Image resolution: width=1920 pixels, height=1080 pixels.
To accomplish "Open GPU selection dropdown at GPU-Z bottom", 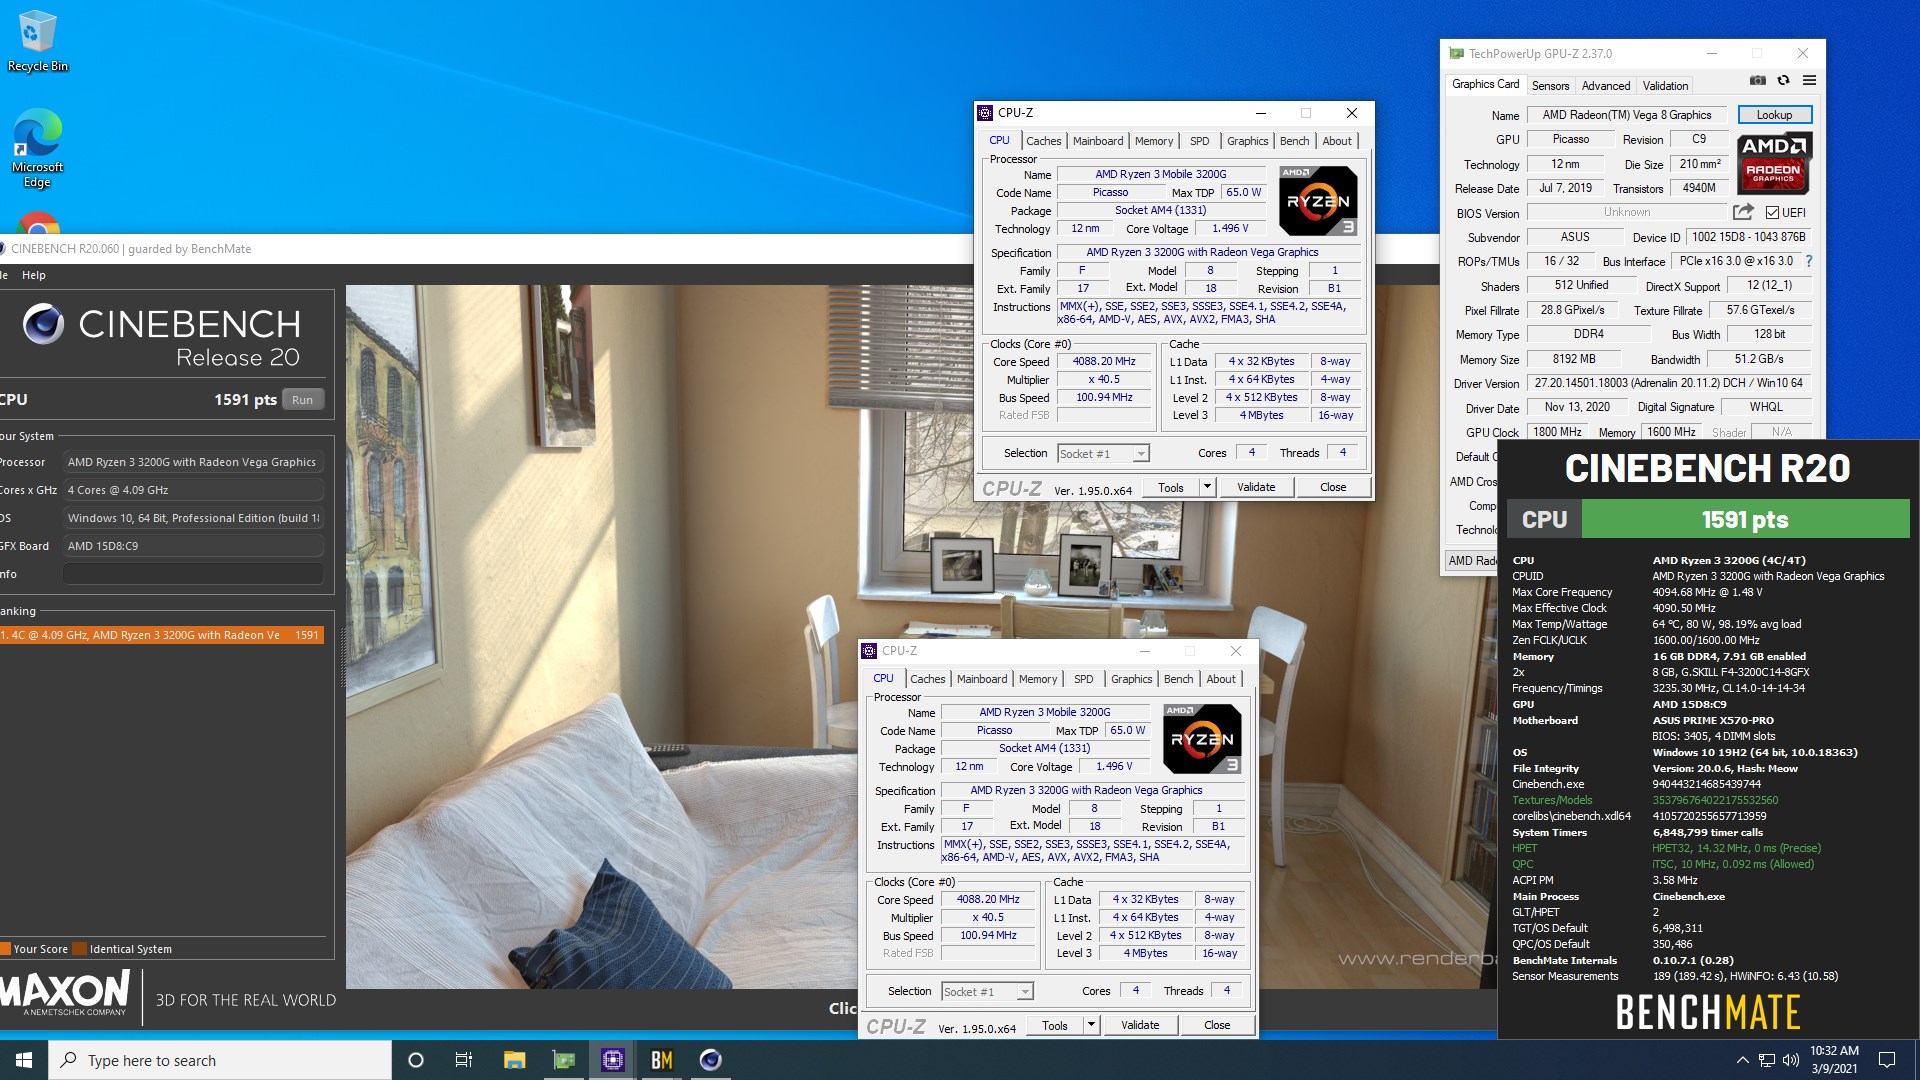I will [x=1472, y=560].
